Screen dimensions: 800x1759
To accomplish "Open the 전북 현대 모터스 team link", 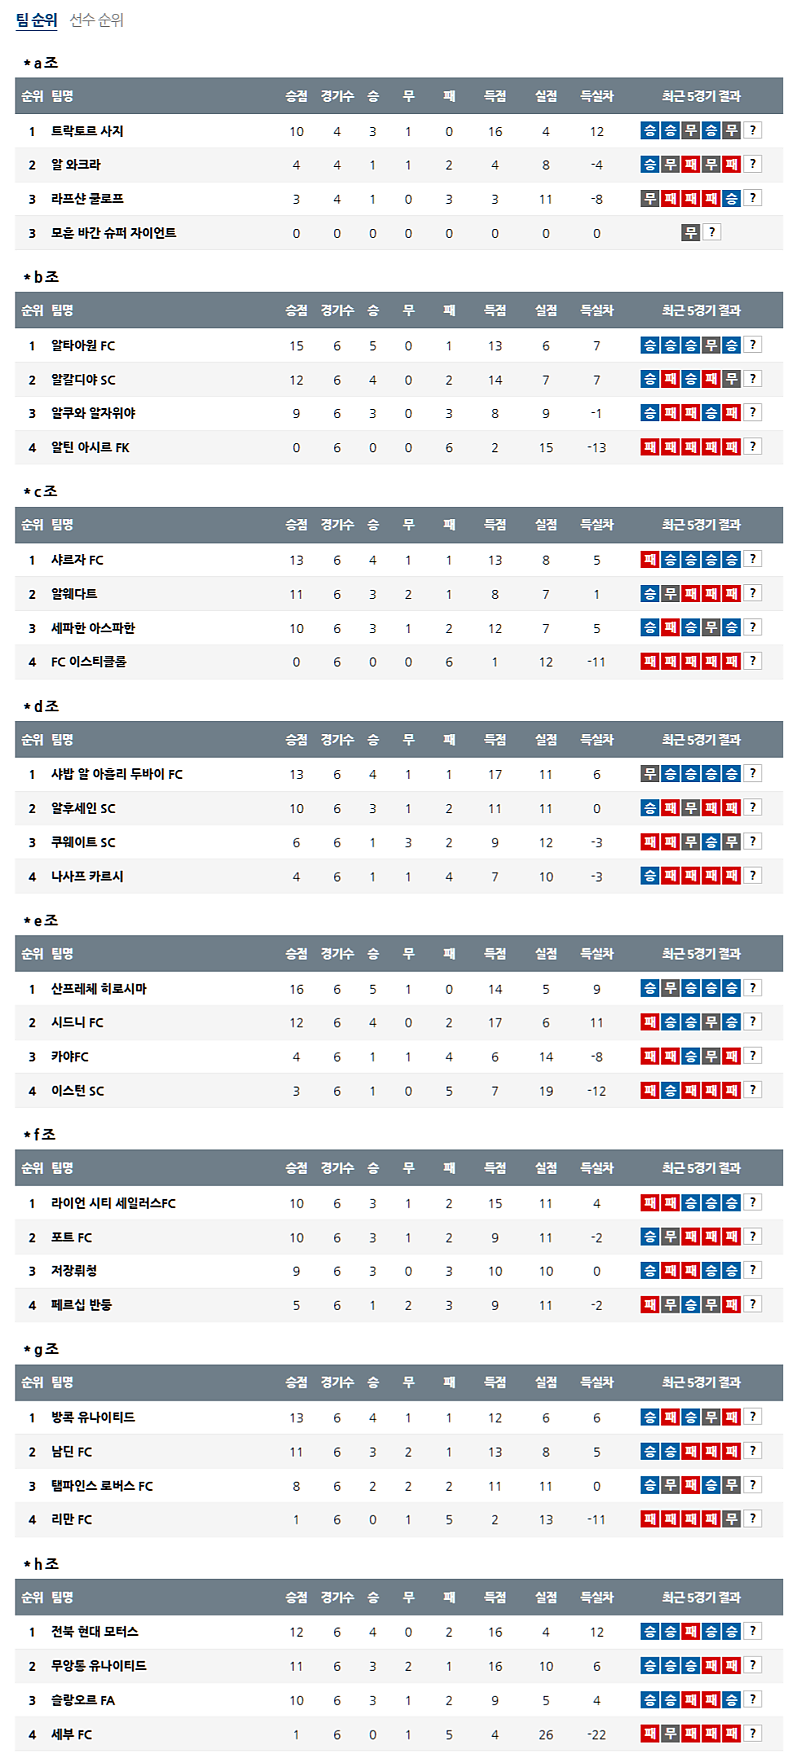I will point(95,1632).
